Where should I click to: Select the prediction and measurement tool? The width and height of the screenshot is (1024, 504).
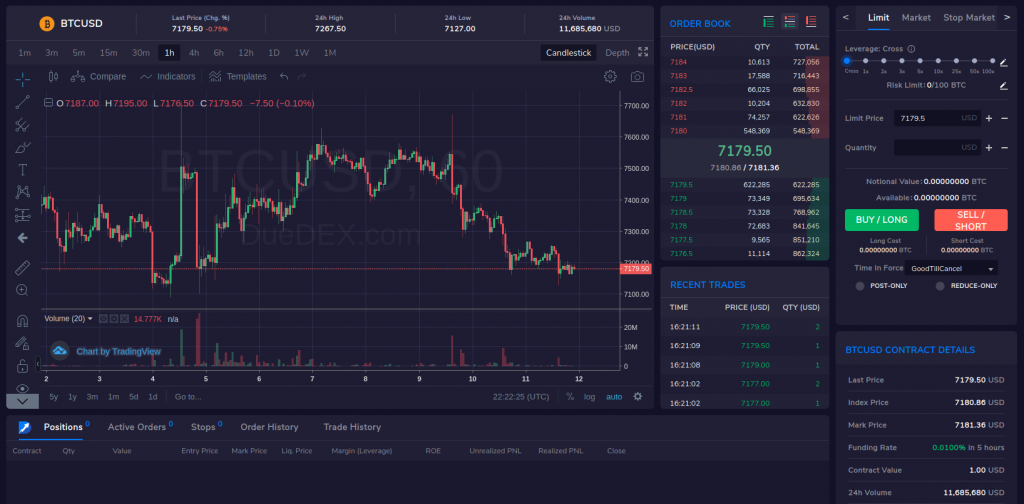coord(22,214)
